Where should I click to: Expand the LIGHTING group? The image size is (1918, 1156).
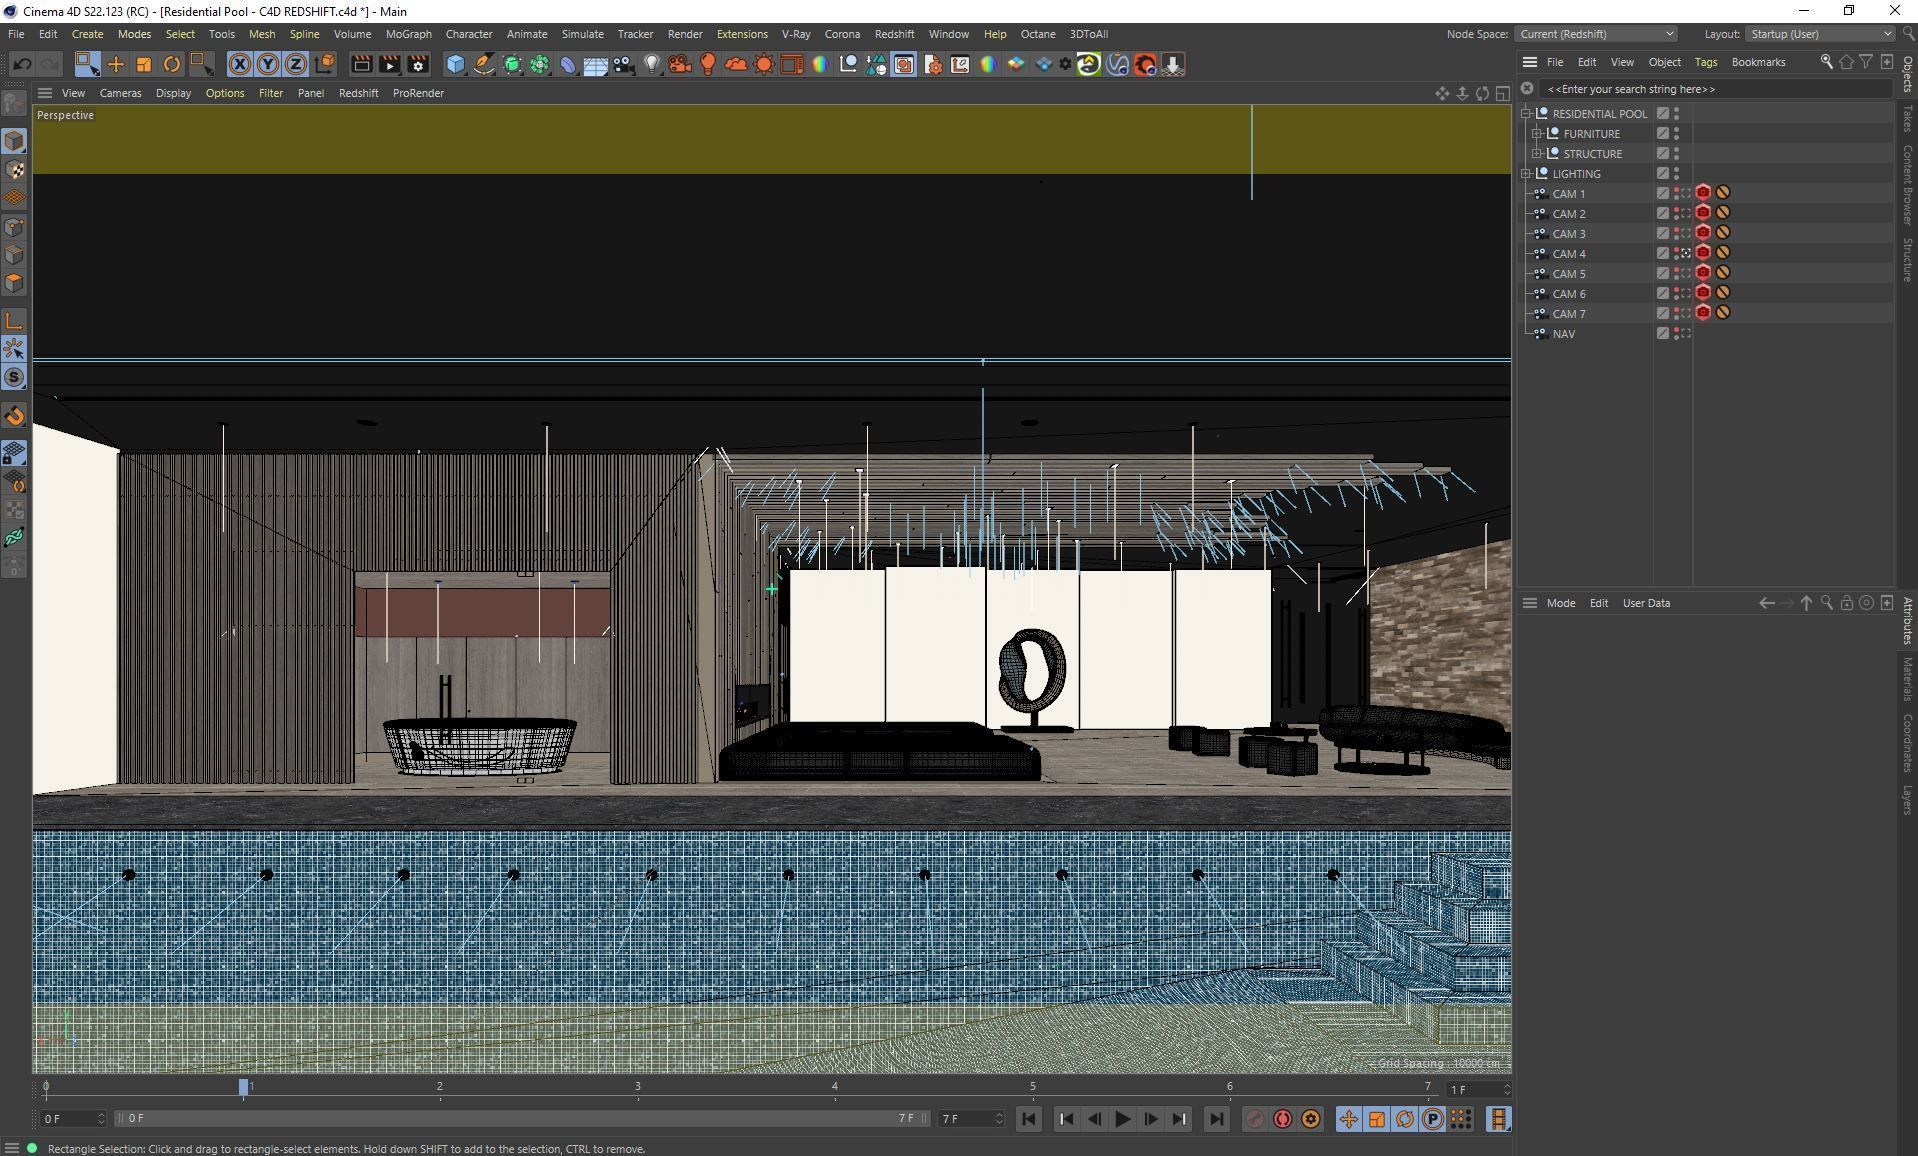point(1526,174)
